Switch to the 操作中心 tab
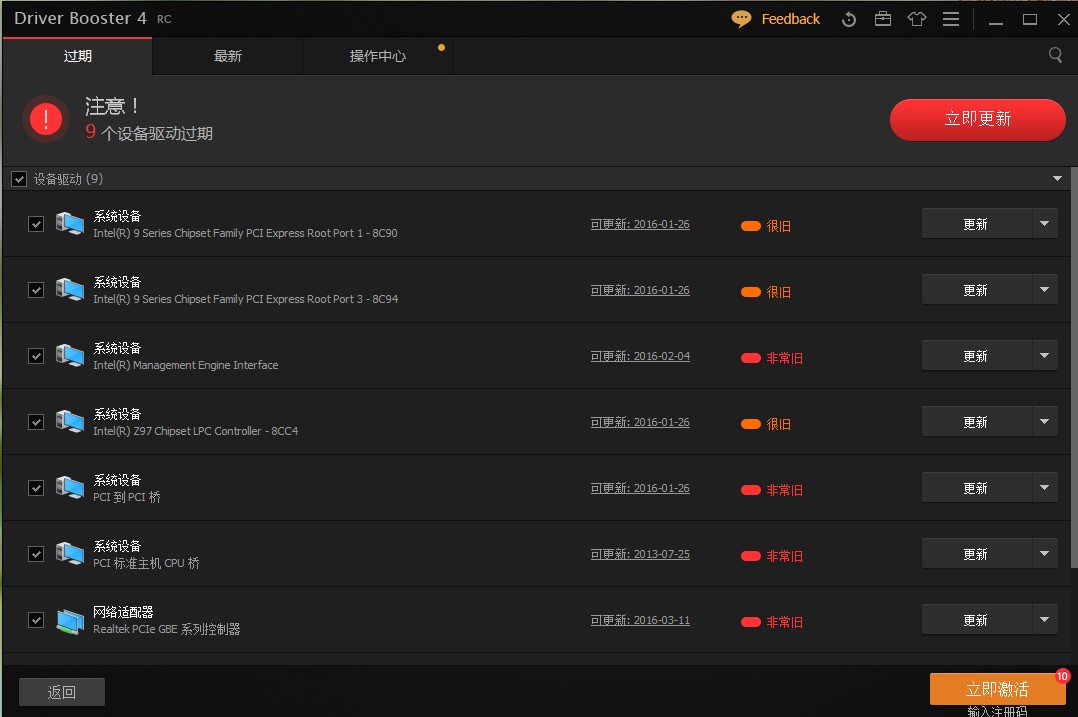The width and height of the screenshot is (1078, 717). pos(377,56)
